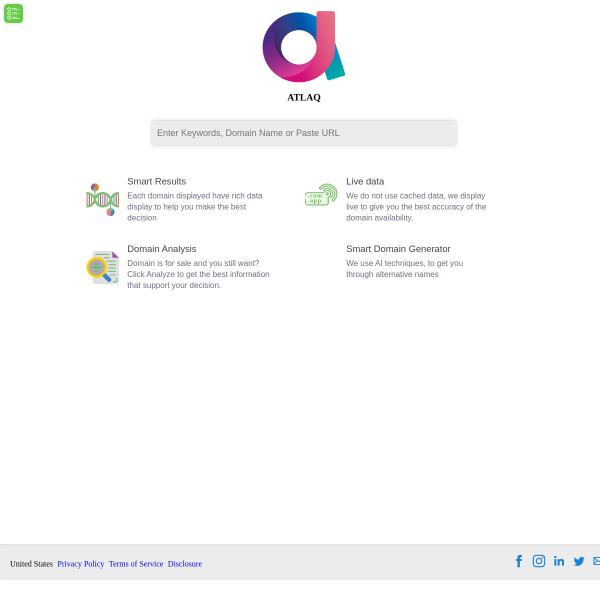This screenshot has width=600, height=600.
Task: Visit the Facebook page icon
Action: 519,561
